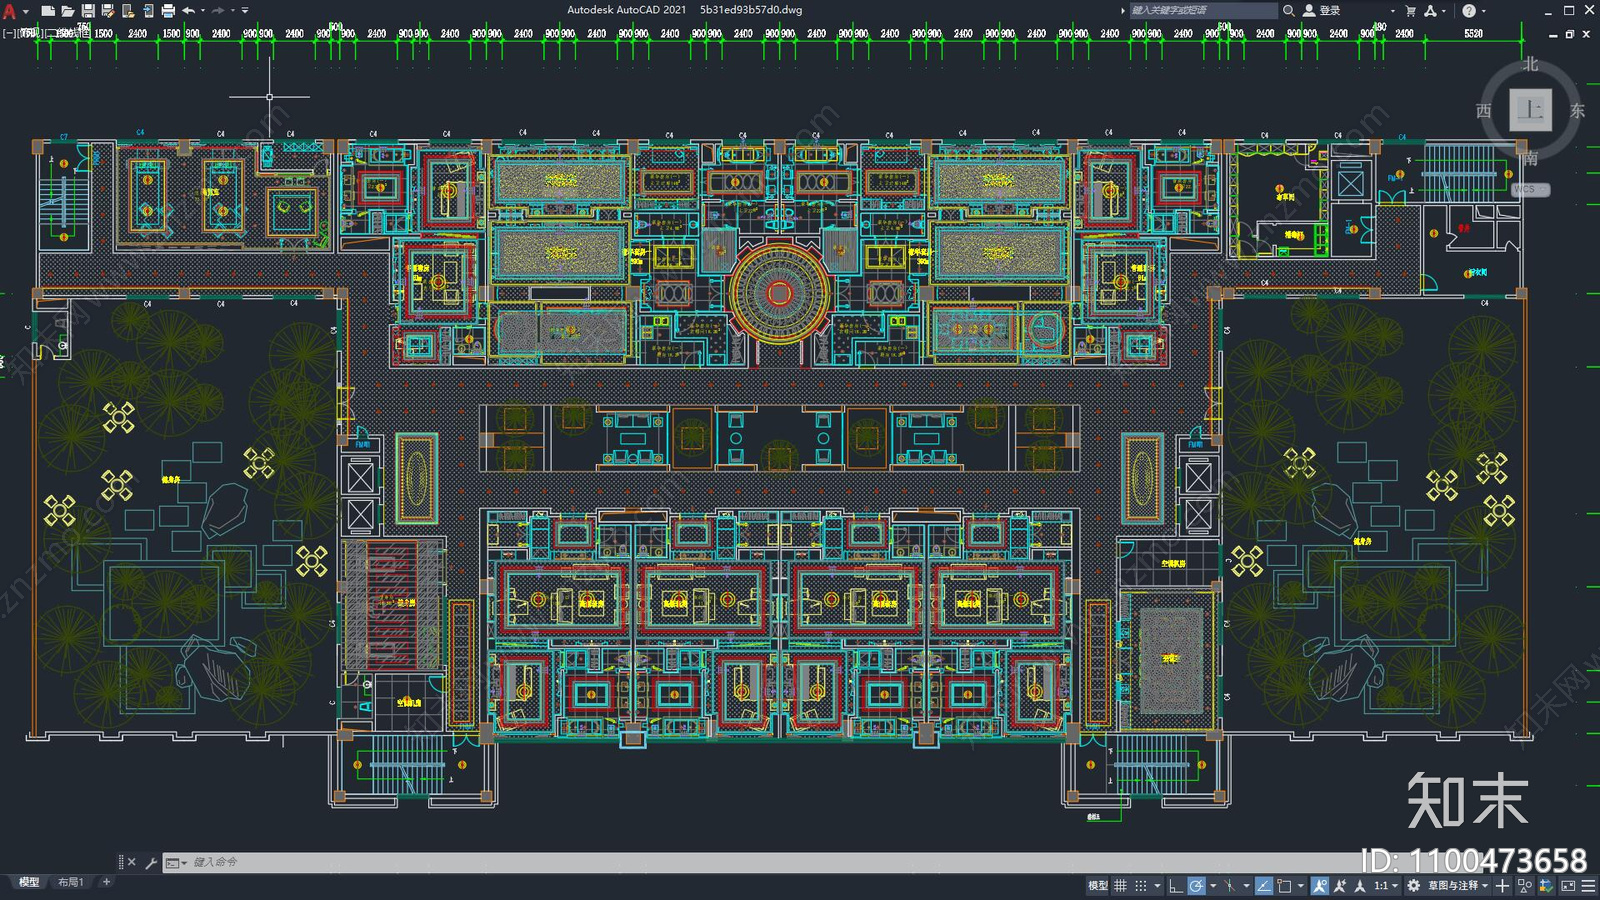Click the search magnifier icon in title bar

[1289, 10]
